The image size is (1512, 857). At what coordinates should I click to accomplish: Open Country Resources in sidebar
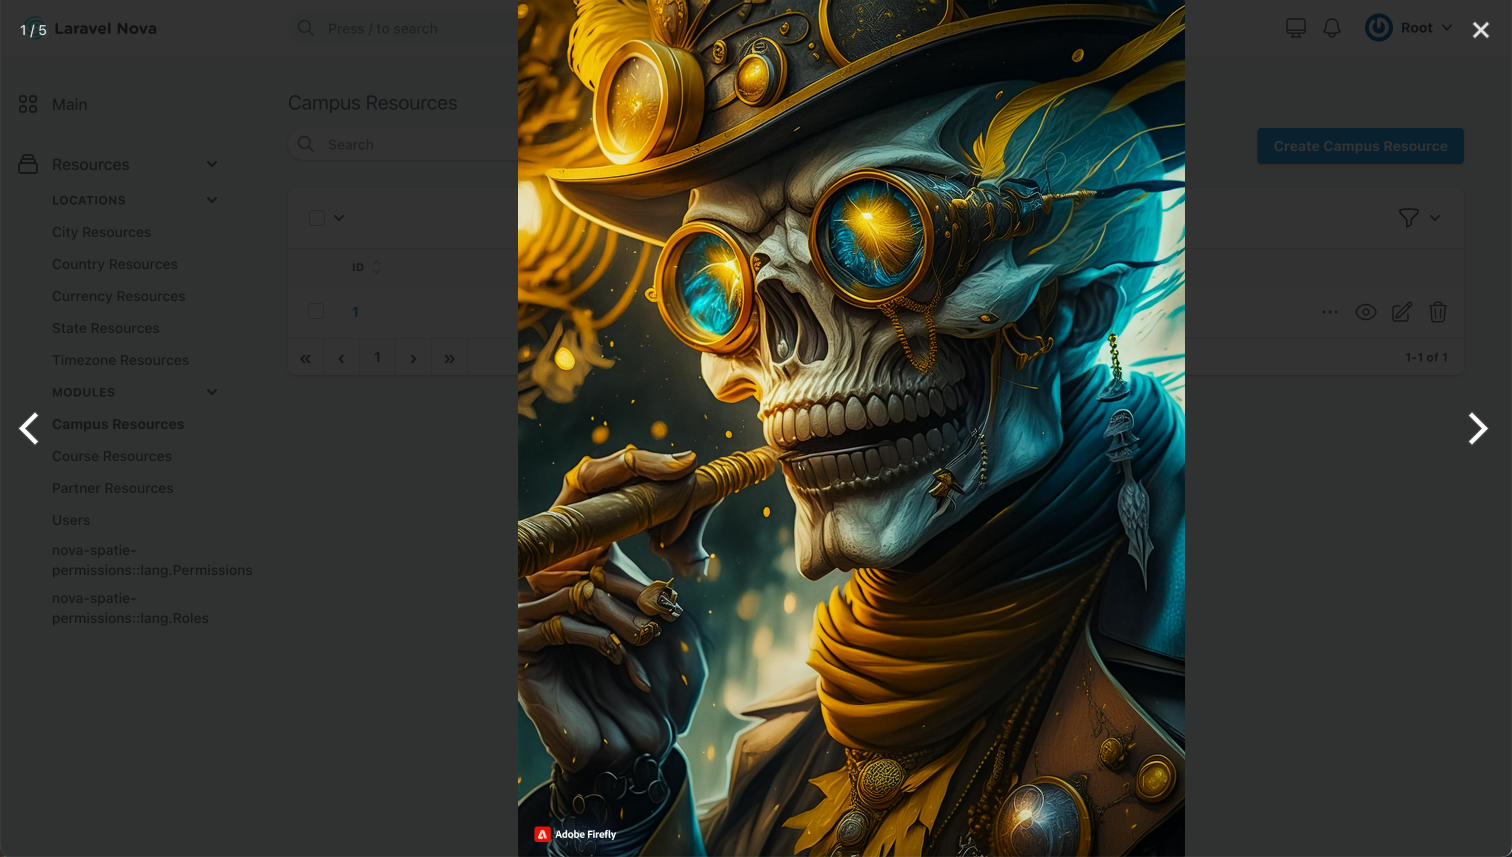pos(115,264)
